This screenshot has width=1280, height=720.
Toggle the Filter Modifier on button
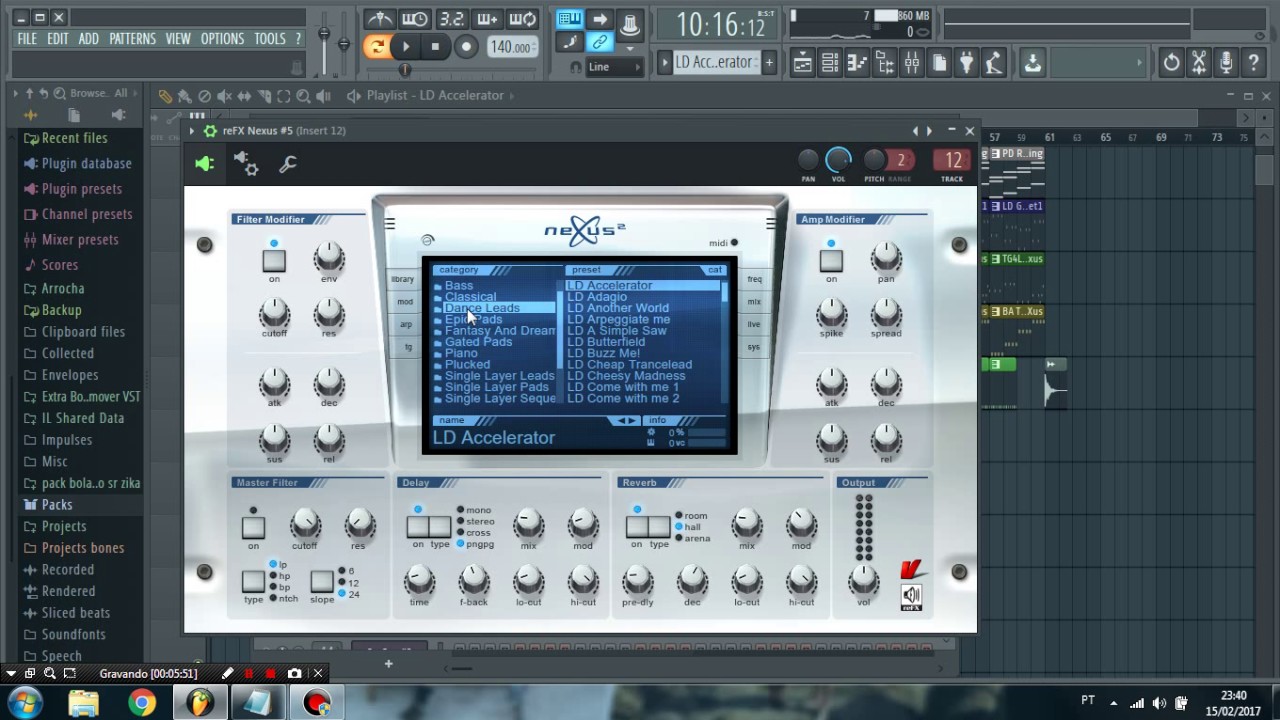pos(274,261)
